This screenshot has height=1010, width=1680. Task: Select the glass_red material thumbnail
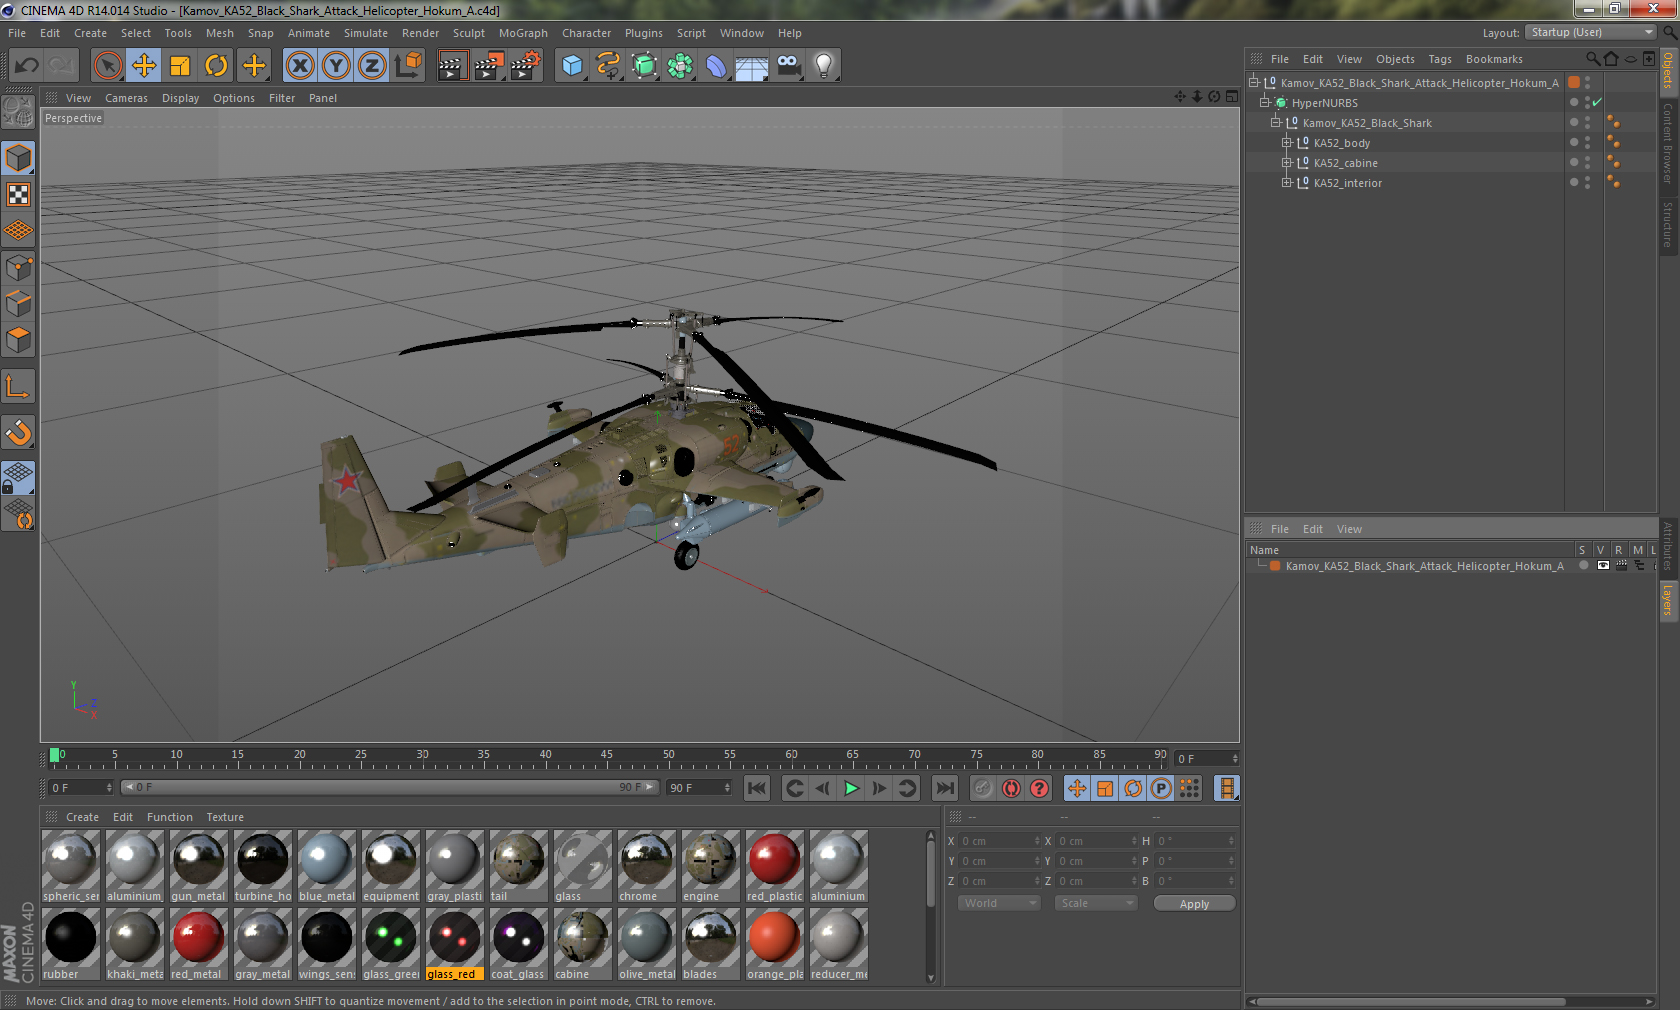click(454, 944)
